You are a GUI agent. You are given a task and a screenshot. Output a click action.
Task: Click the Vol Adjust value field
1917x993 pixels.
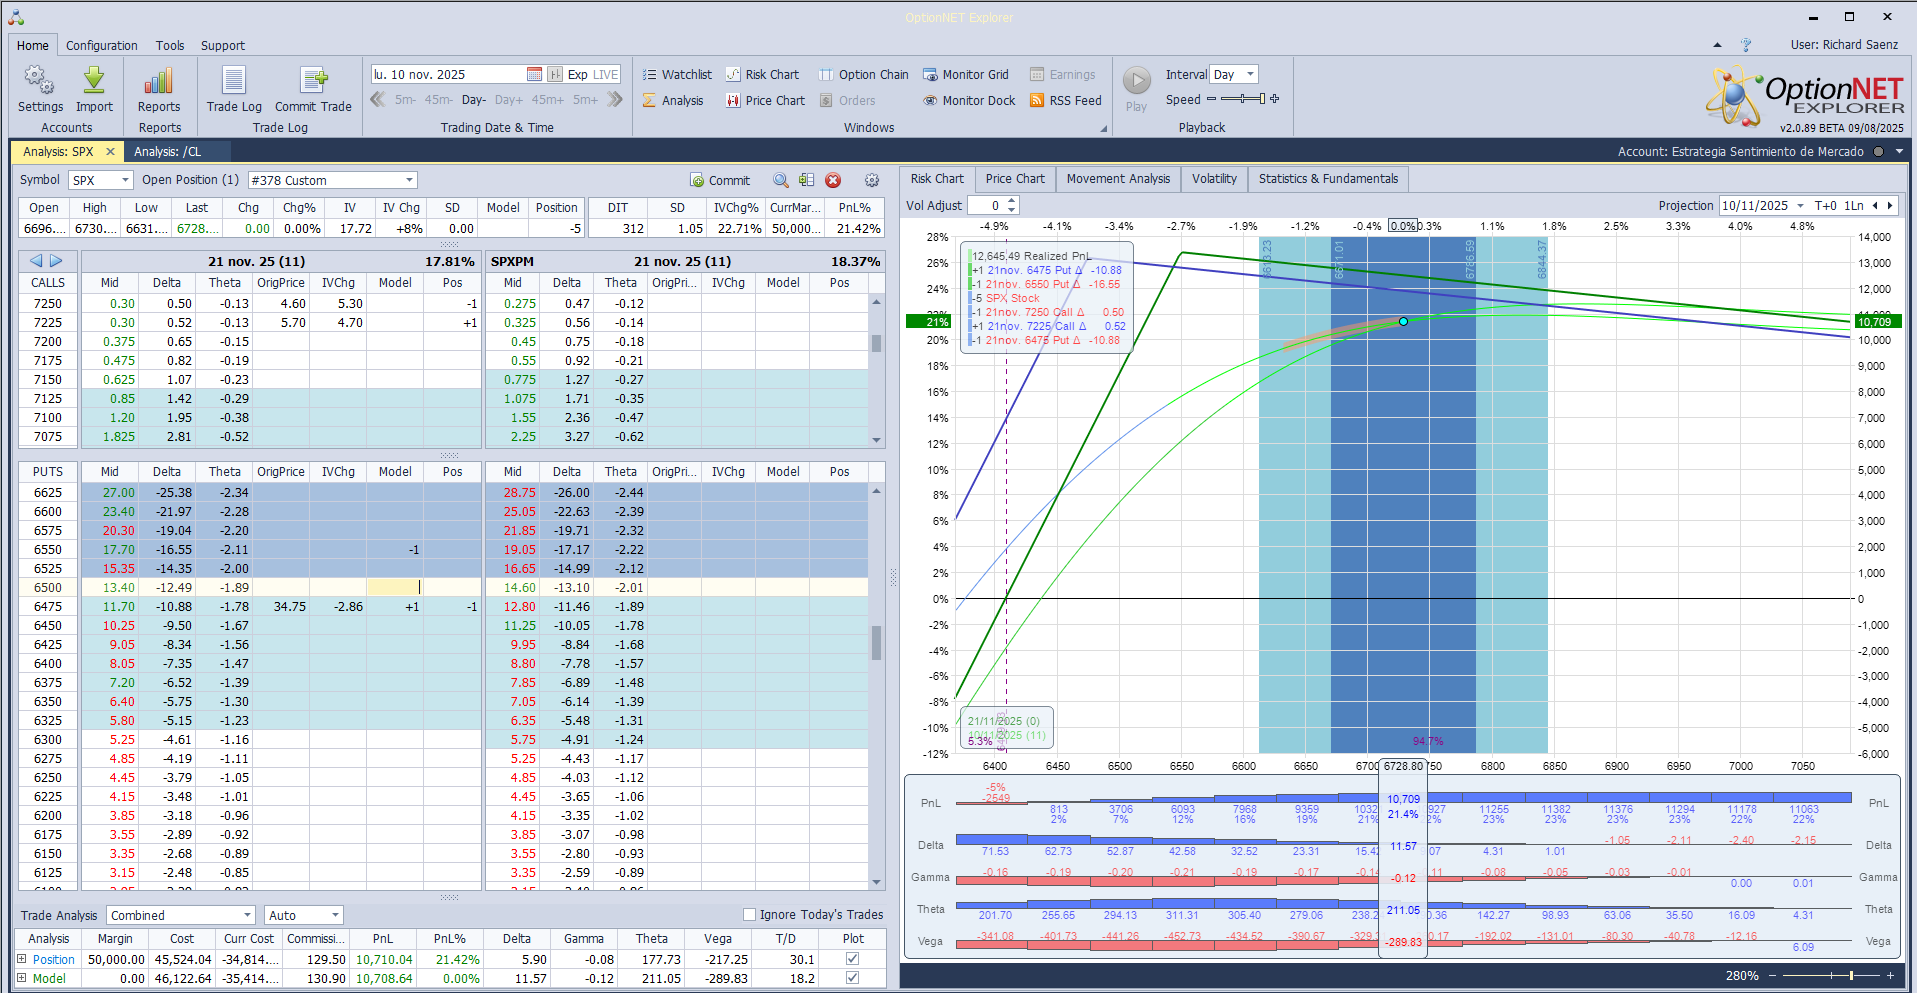987,205
